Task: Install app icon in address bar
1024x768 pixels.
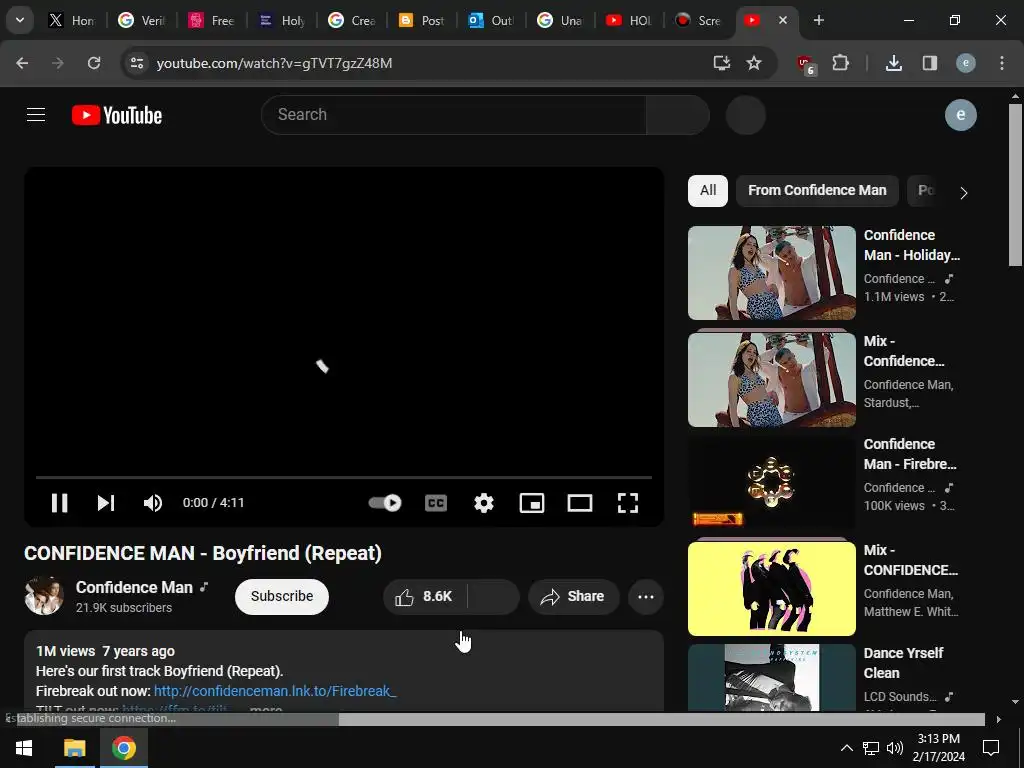Action: (x=722, y=63)
